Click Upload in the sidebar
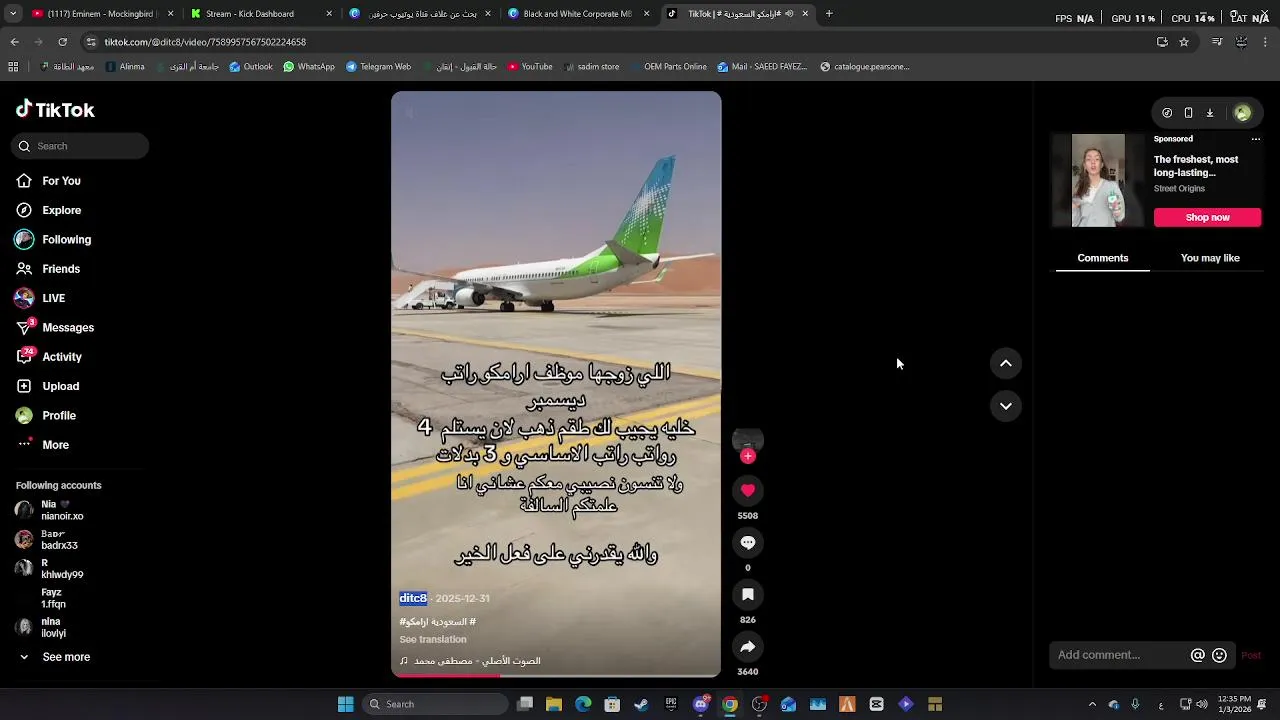Image resolution: width=1280 pixels, height=720 pixels. tap(60, 386)
